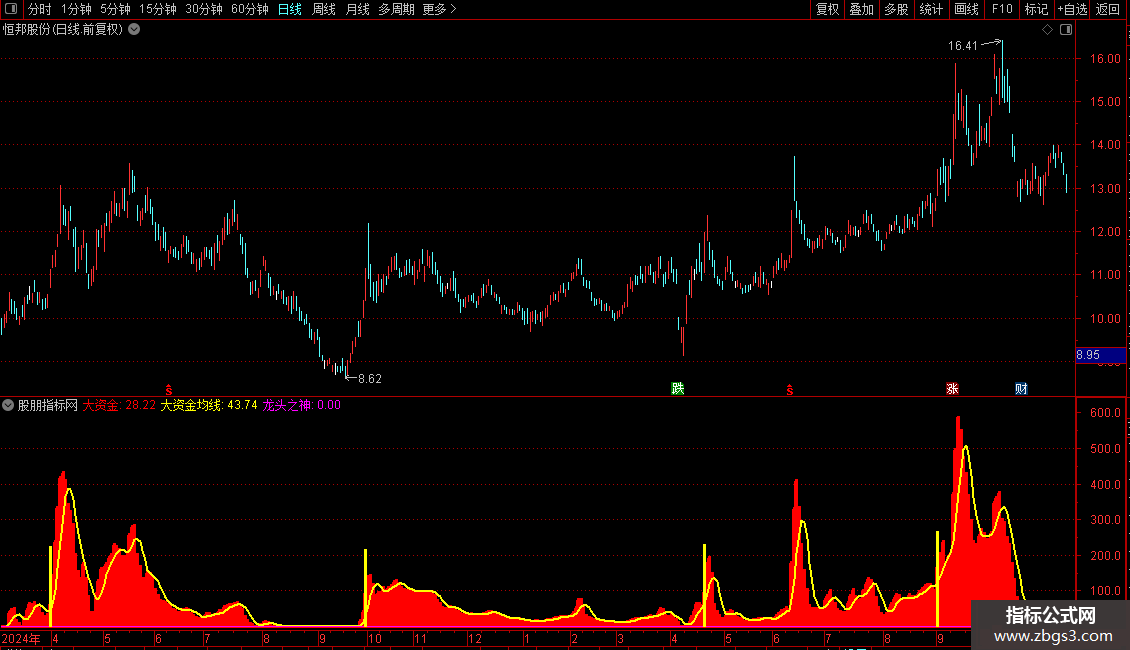Viewport: 1130px width, 650px height.
Task: Open the 复权 adjustment menu
Action: [x=827, y=9]
